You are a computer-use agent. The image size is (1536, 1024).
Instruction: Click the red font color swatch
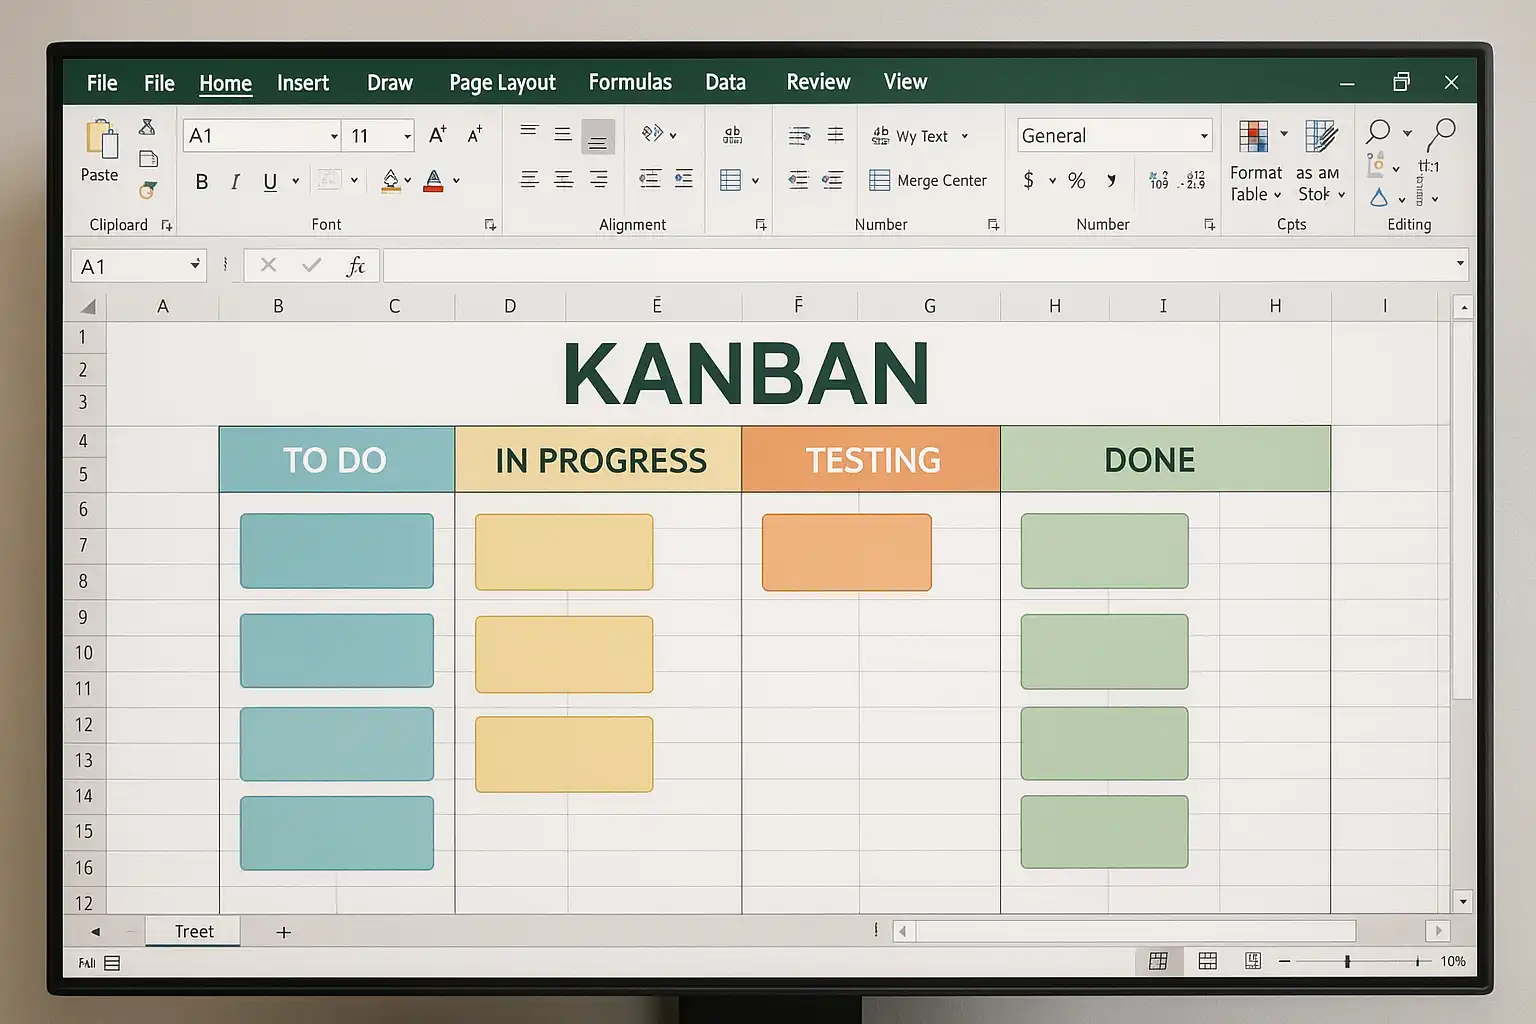pyautogui.click(x=433, y=180)
